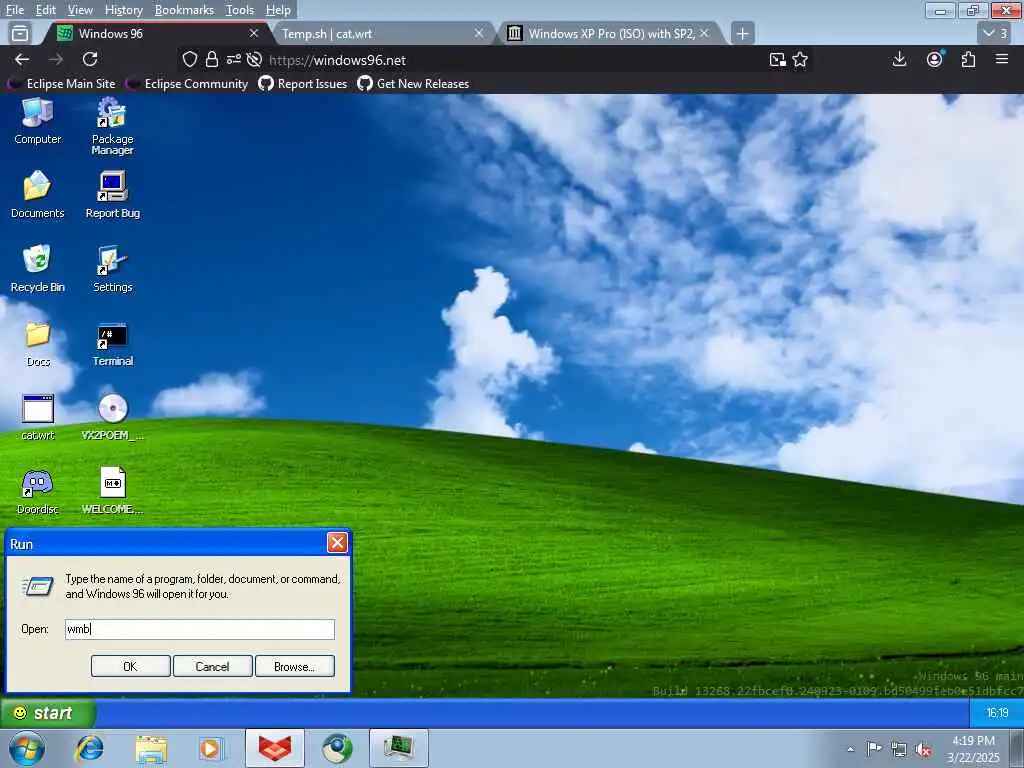Open Eclipse Main Site bookmark

tap(61, 84)
